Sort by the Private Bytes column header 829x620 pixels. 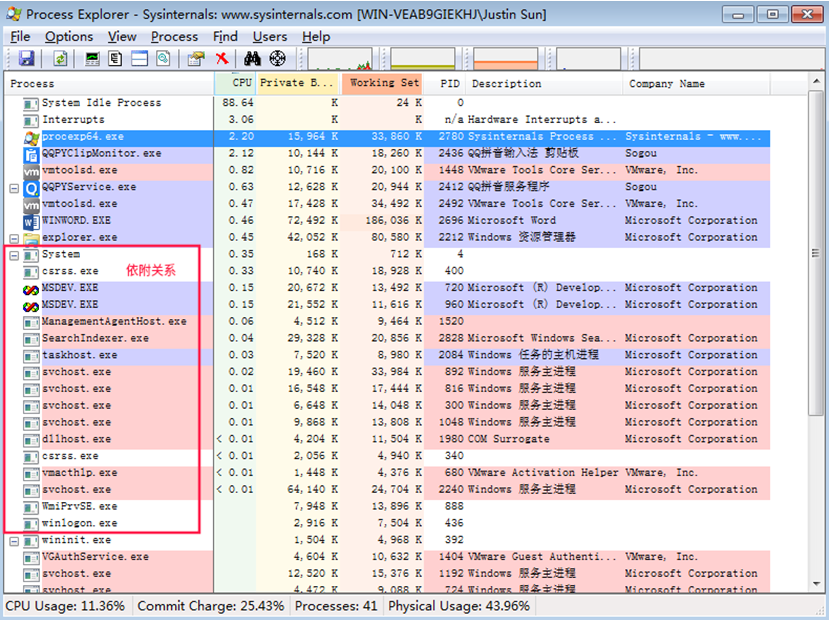297,84
